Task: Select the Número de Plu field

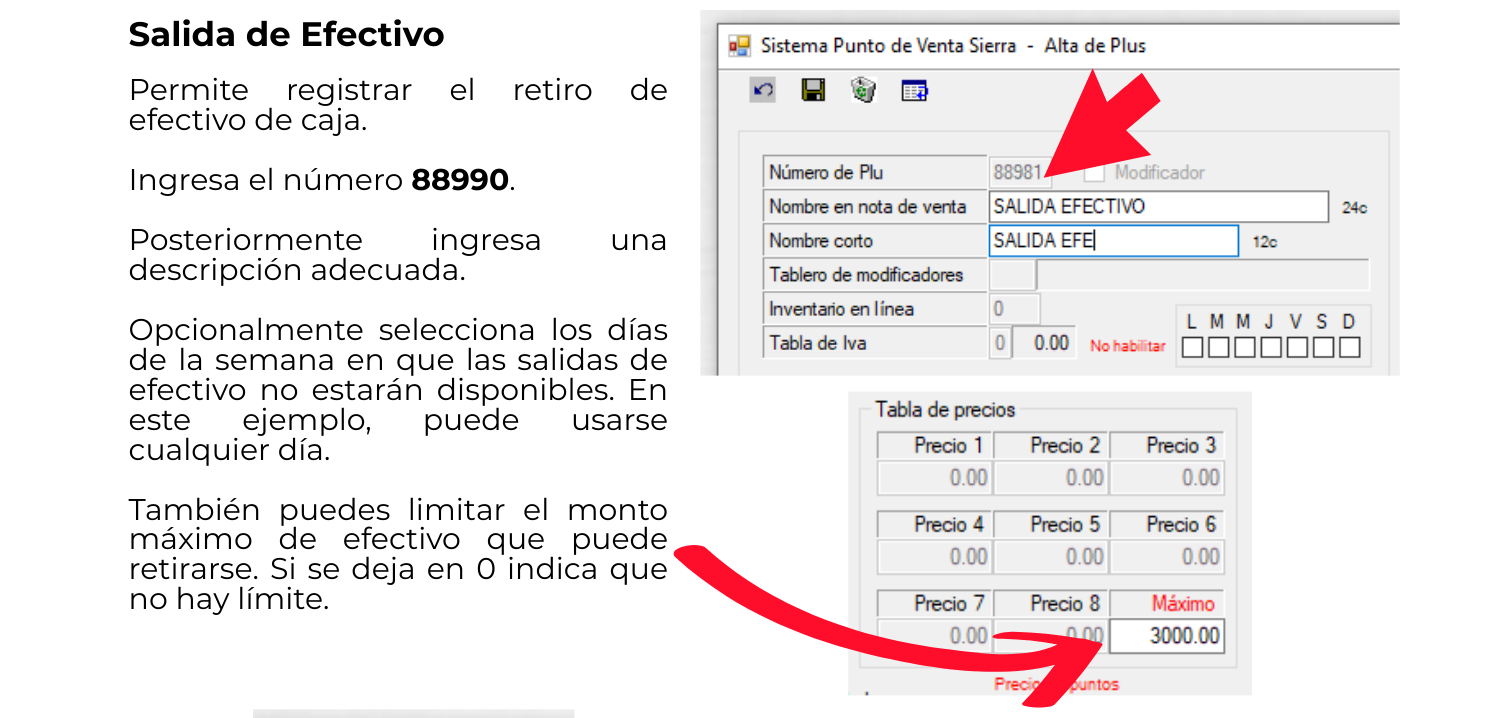Action: pyautogui.click(x=1018, y=173)
